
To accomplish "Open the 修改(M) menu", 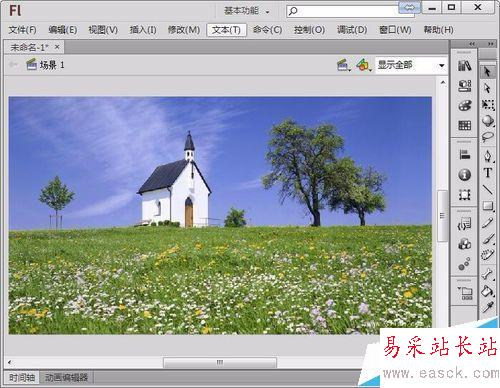I will click(x=184, y=30).
